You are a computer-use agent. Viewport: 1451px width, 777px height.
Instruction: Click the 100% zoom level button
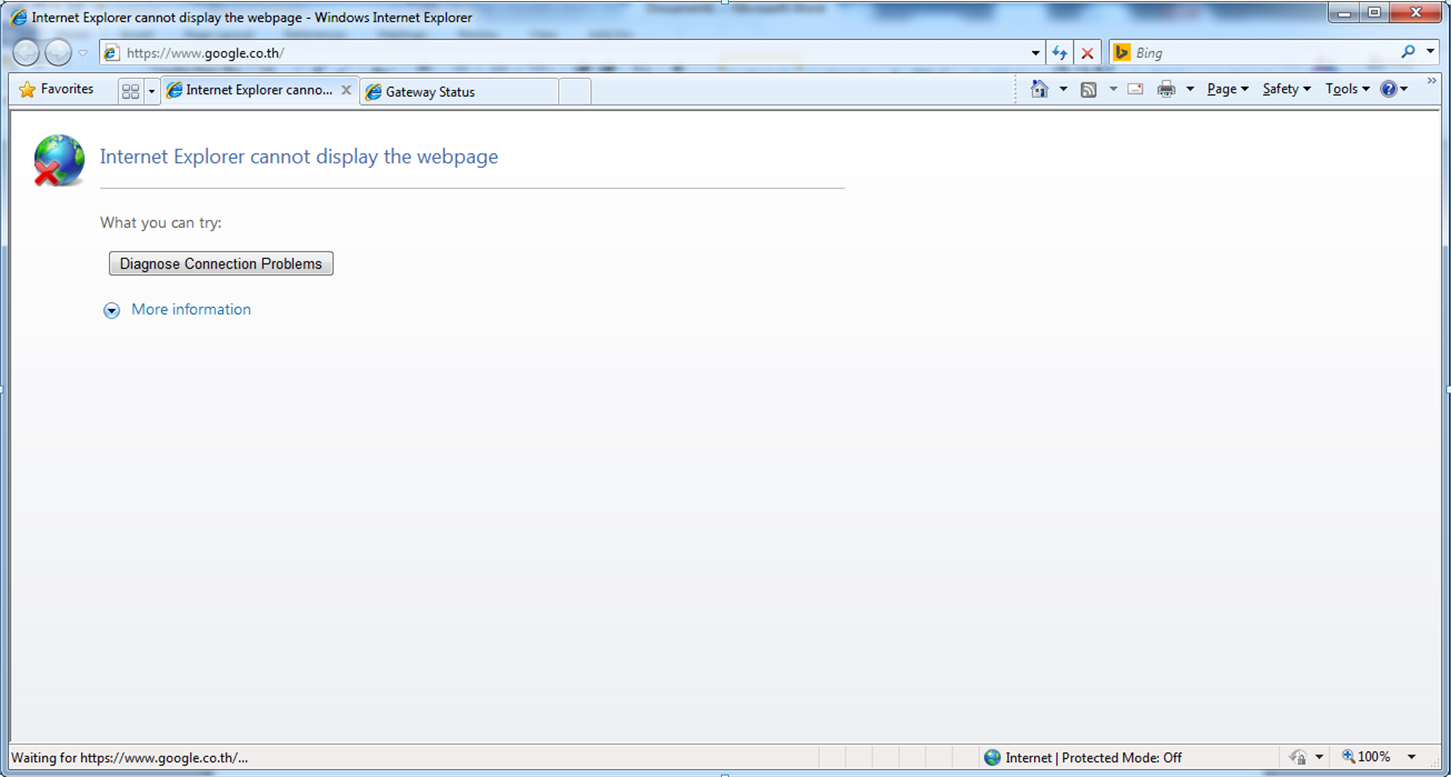[1366, 757]
